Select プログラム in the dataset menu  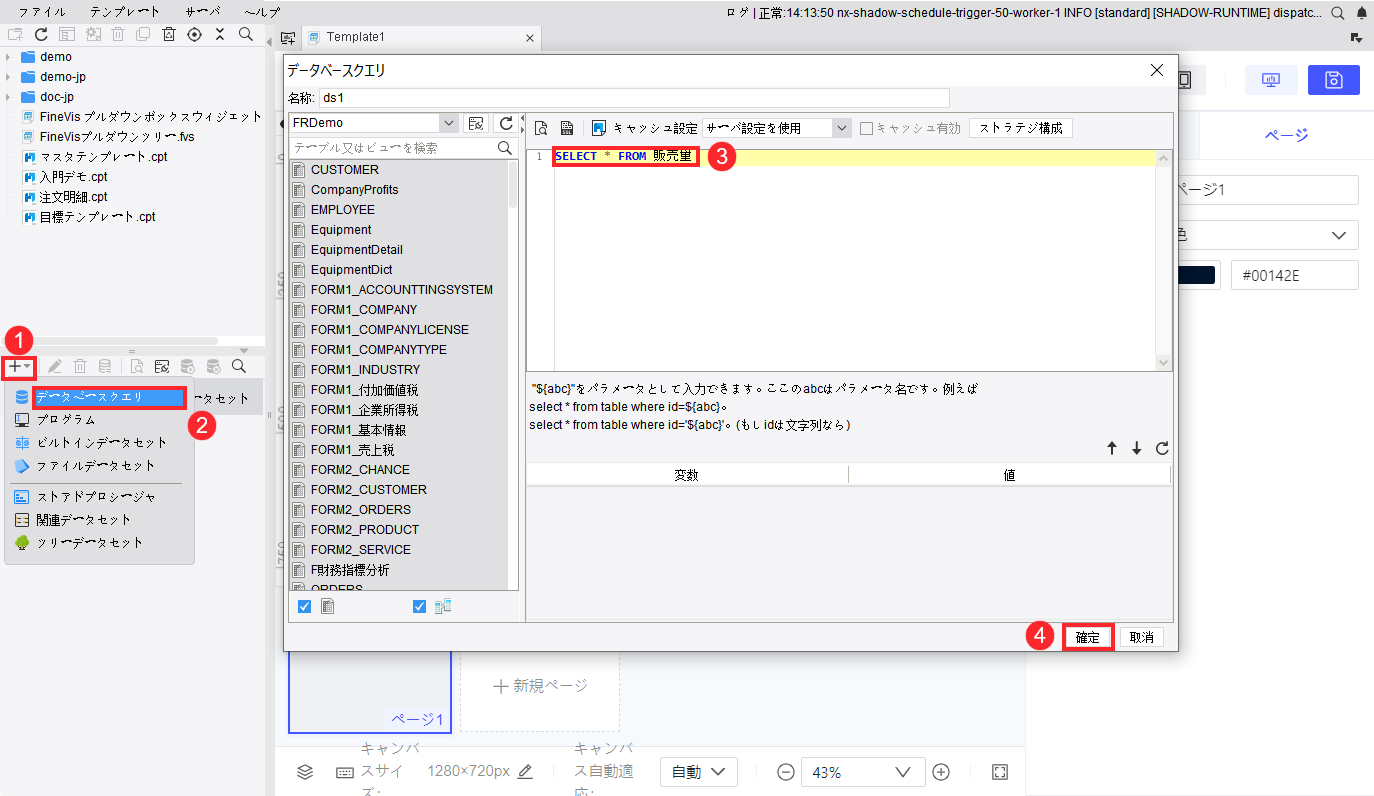click(x=66, y=420)
